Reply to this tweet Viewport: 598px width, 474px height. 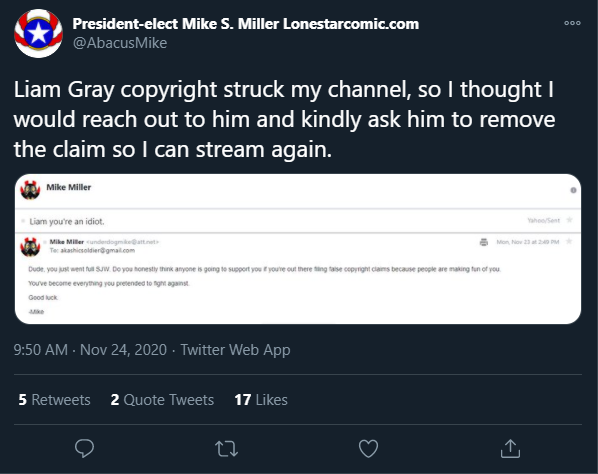(84, 448)
